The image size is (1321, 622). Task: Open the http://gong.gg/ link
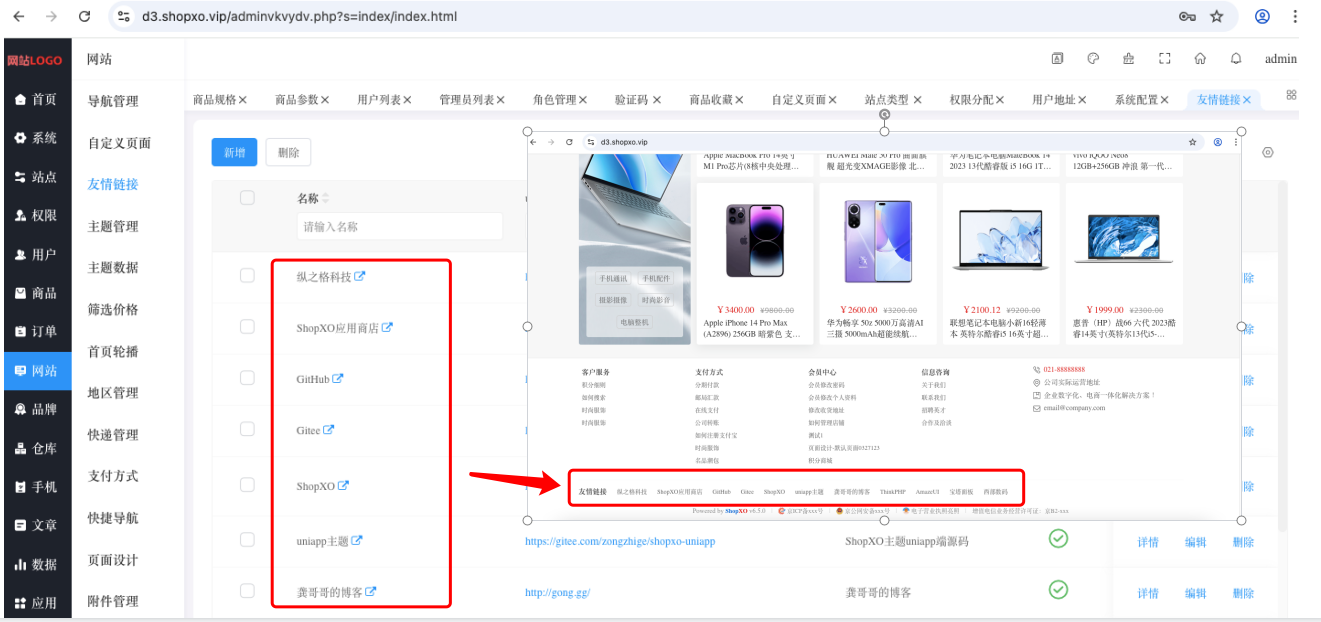coord(558,592)
